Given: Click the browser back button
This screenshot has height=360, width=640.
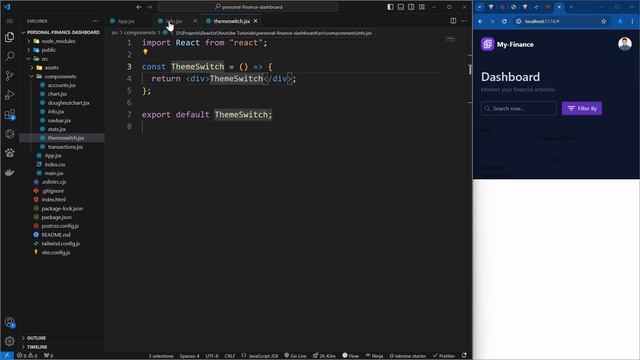Looking at the screenshot, I should pos(480,21).
